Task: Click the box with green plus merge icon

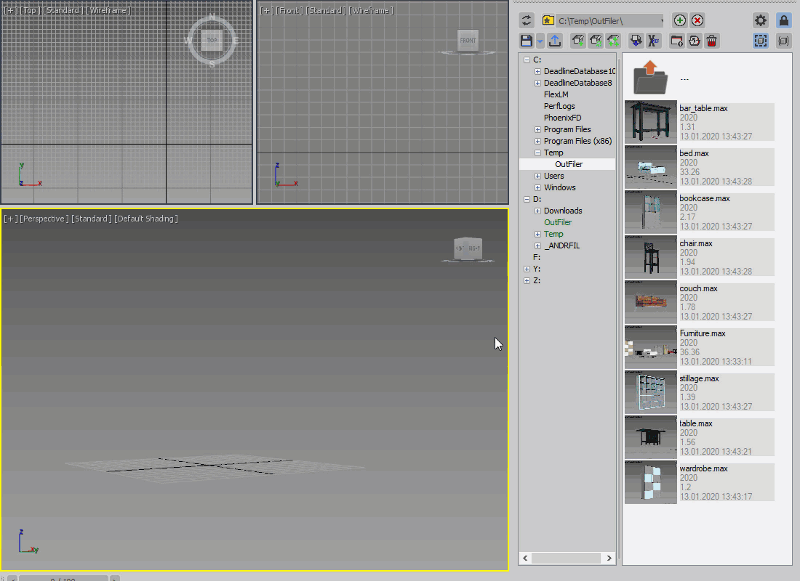Action: pyautogui.click(x=578, y=41)
